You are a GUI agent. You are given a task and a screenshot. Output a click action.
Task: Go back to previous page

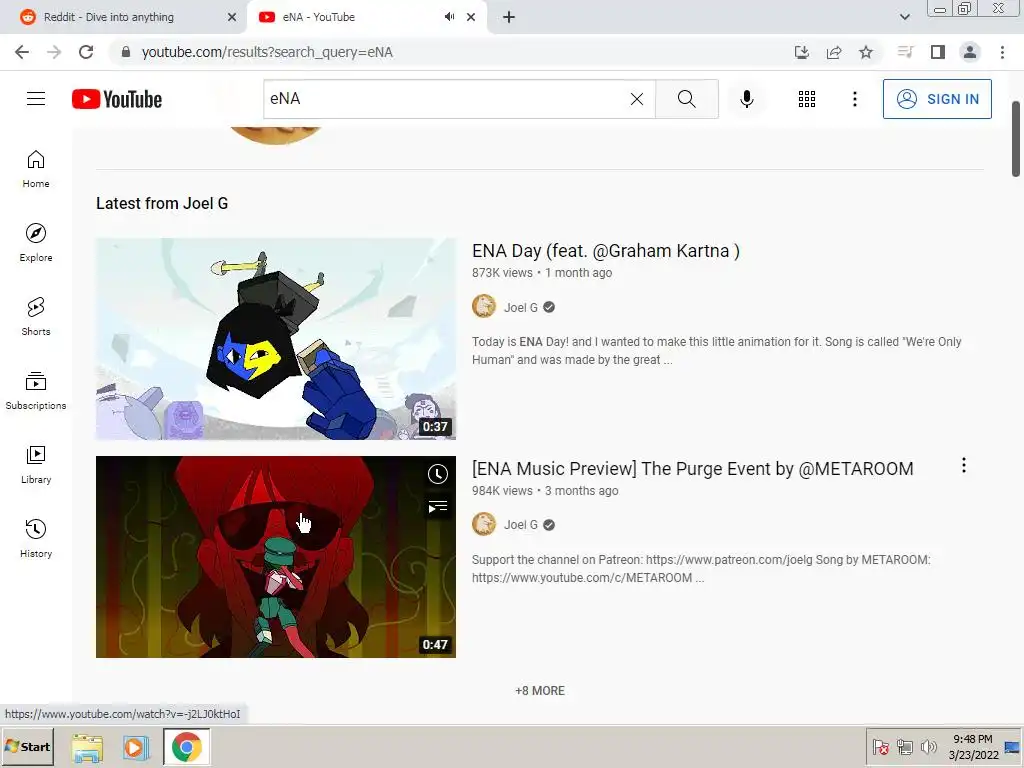(x=22, y=52)
